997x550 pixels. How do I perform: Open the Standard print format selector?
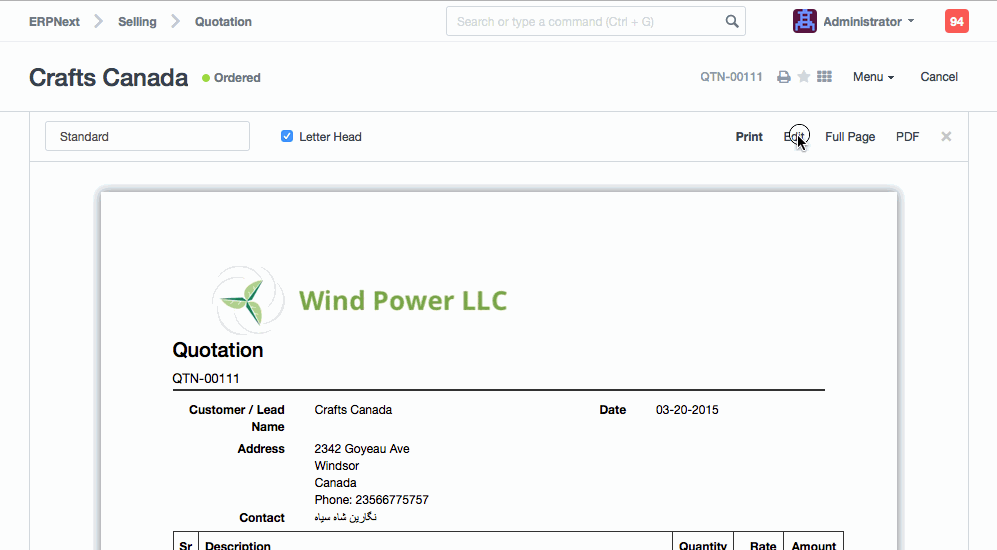coord(147,136)
